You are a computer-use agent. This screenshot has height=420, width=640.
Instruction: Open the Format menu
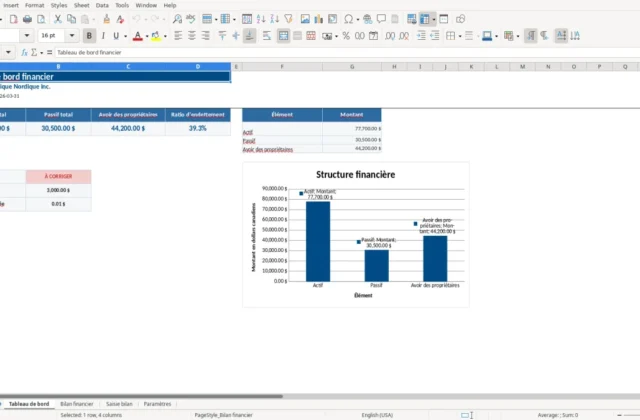[x=34, y=5]
